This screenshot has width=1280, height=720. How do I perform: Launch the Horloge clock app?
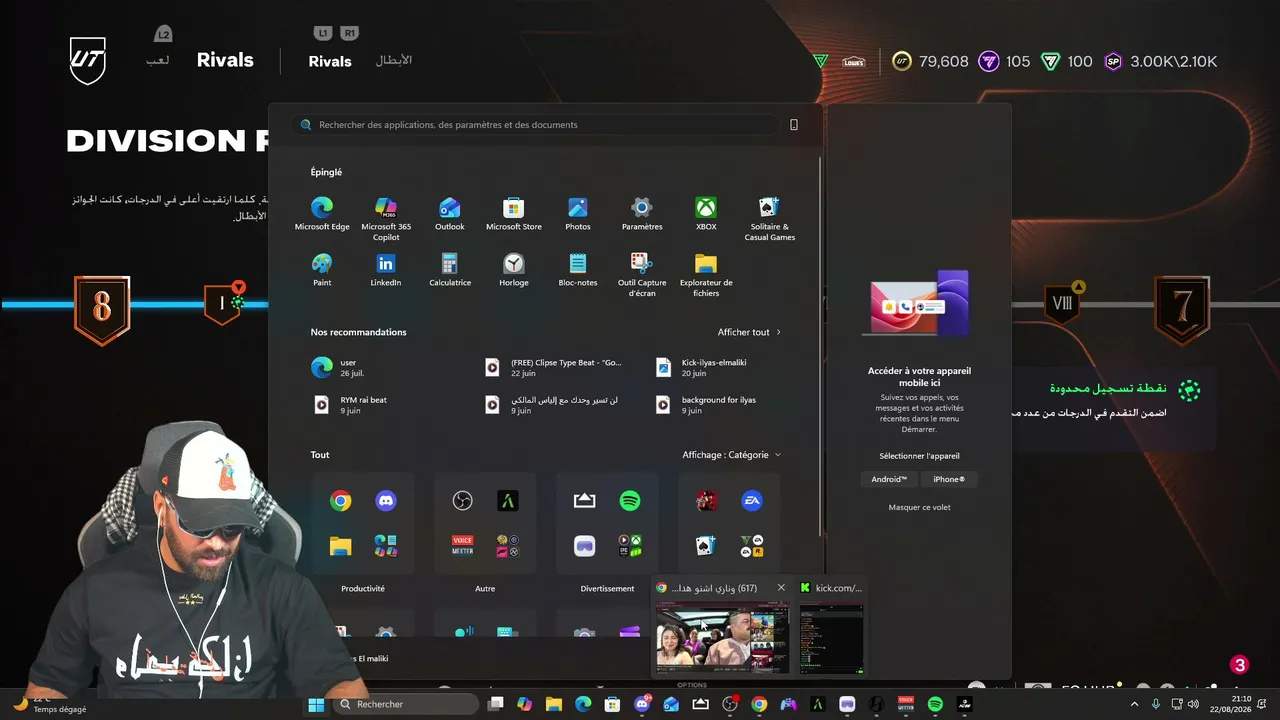(x=514, y=270)
